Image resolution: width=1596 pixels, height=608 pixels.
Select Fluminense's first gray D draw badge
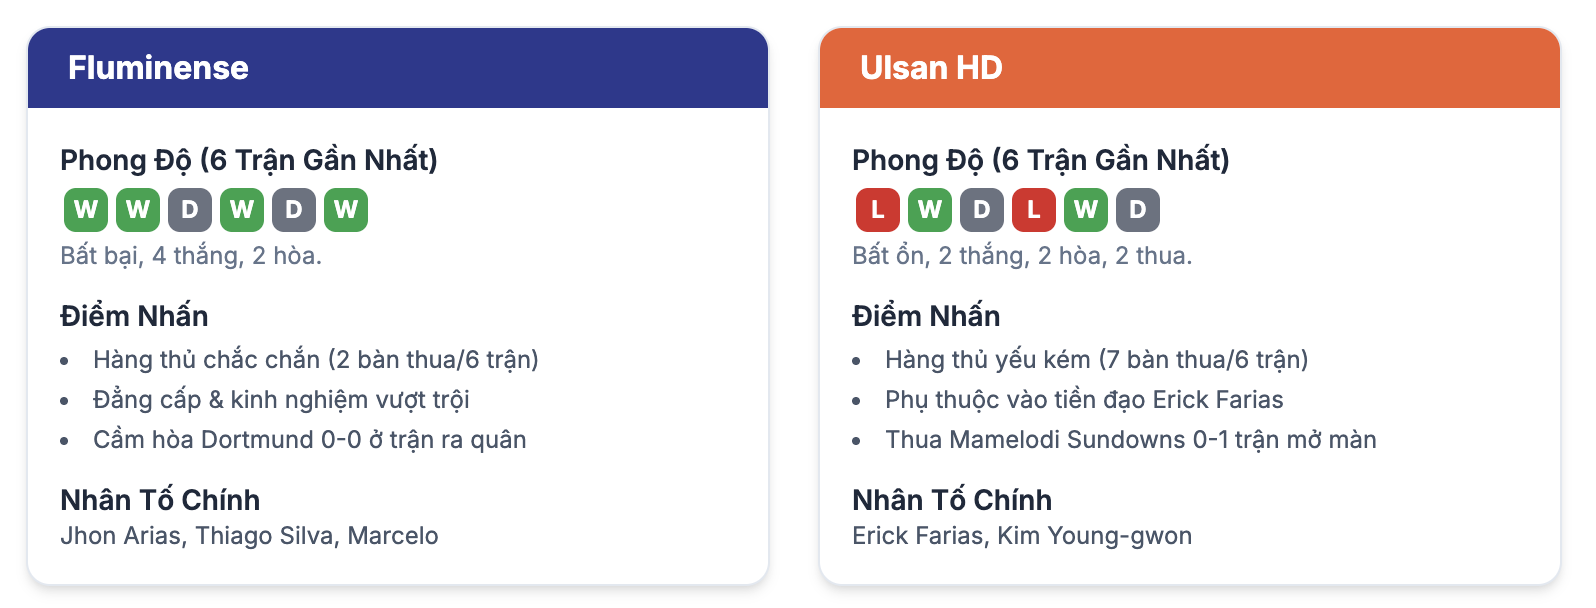pyautogui.click(x=190, y=210)
